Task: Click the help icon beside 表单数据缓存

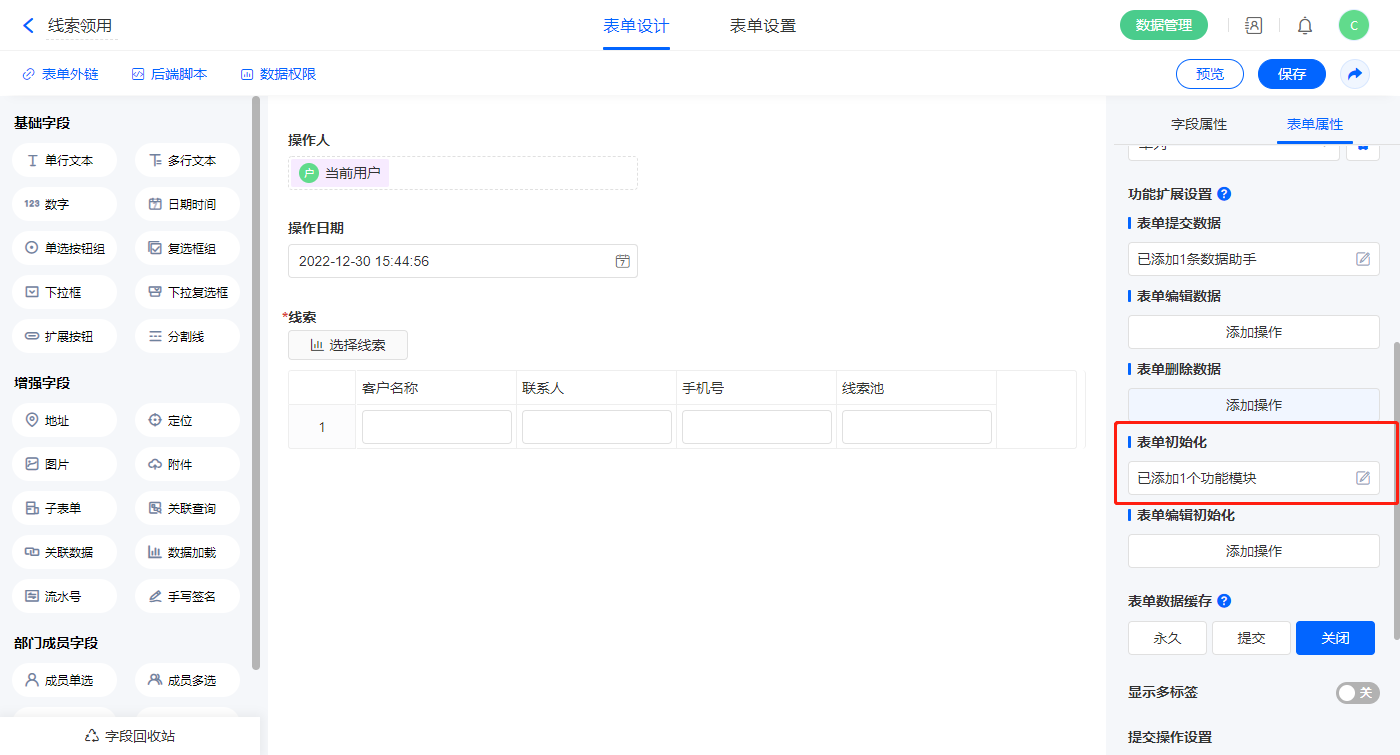Action: click(x=1224, y=601)
